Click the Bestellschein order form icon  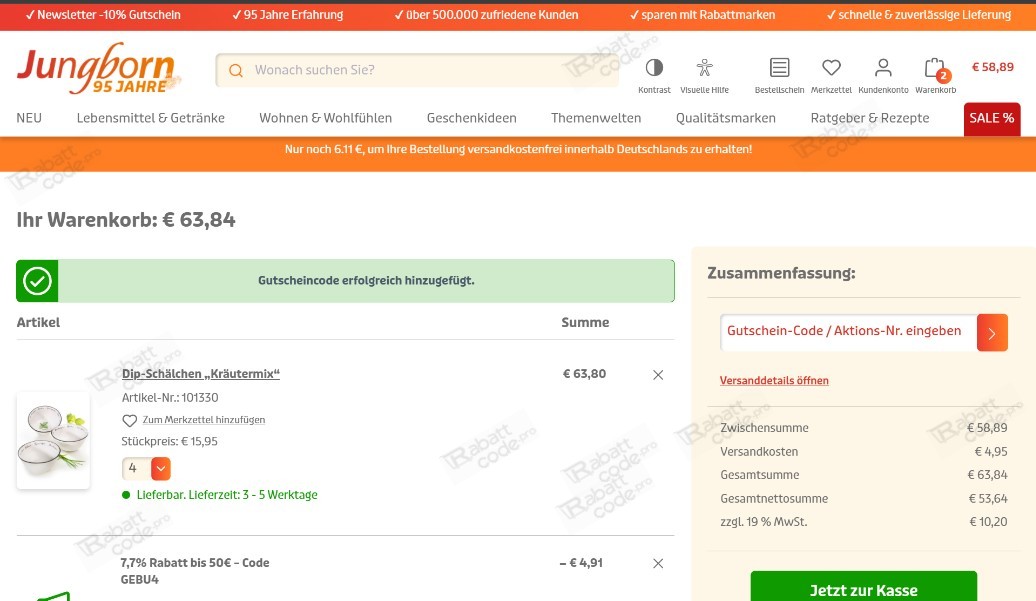click(x=779, y=67)
